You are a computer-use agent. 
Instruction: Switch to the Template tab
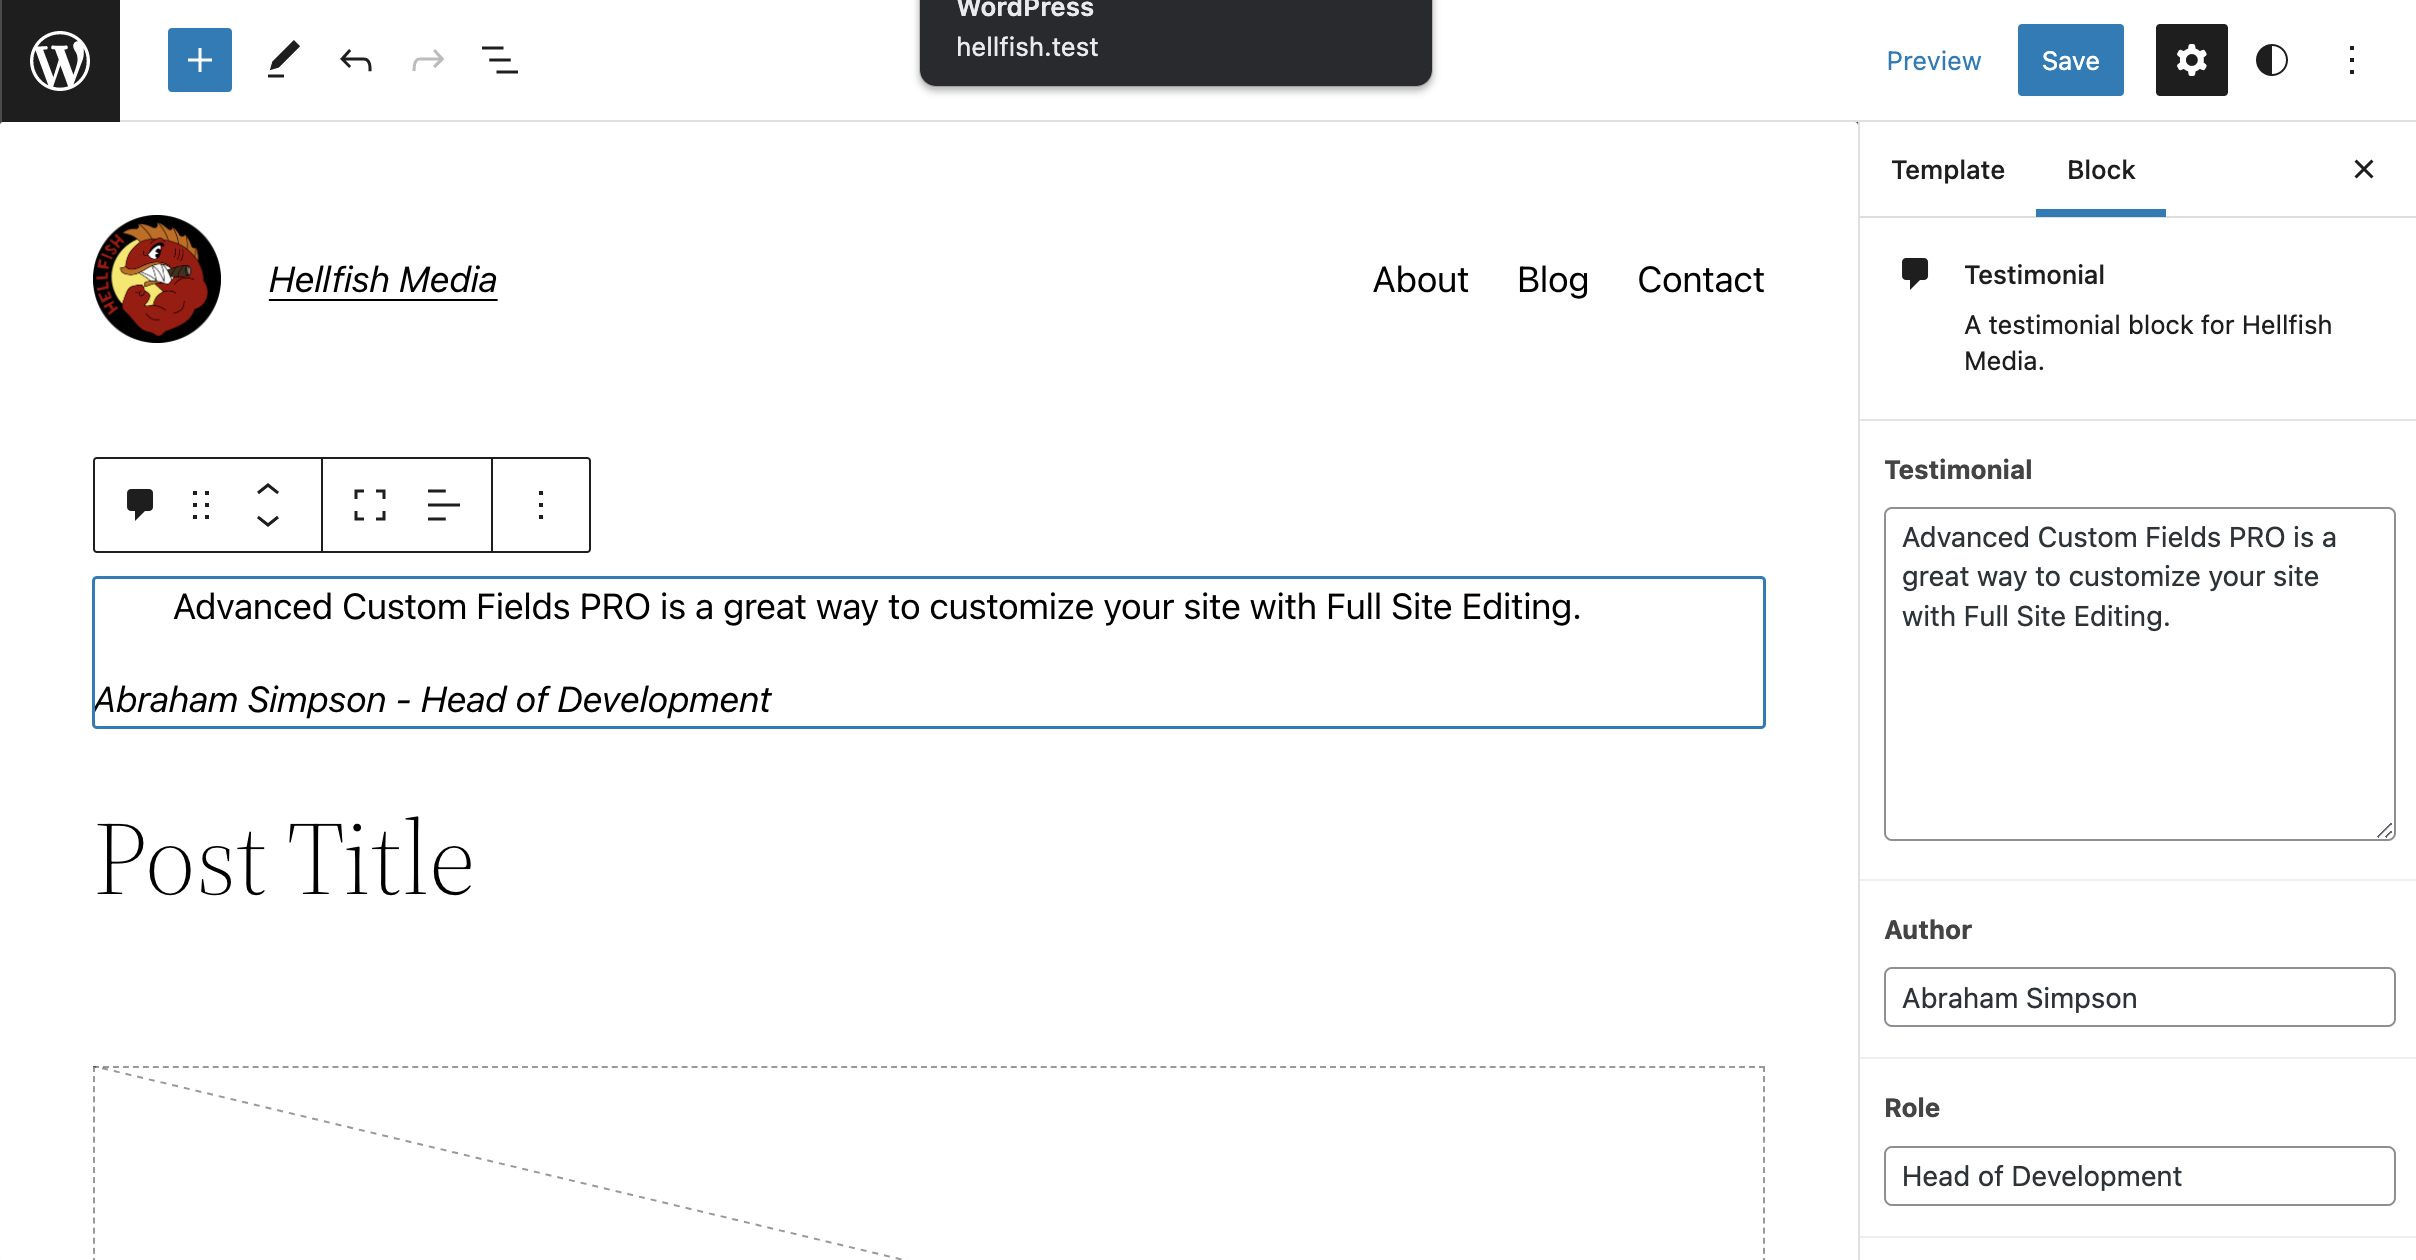click(x=1948, y=170)
